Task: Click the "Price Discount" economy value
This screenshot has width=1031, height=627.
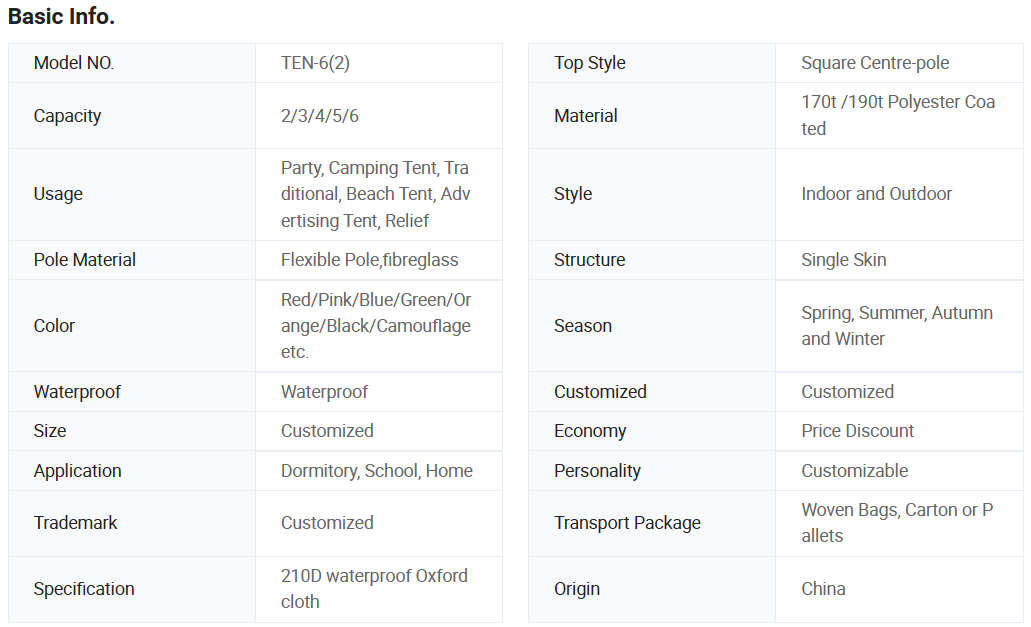Action: pos(857,431)
